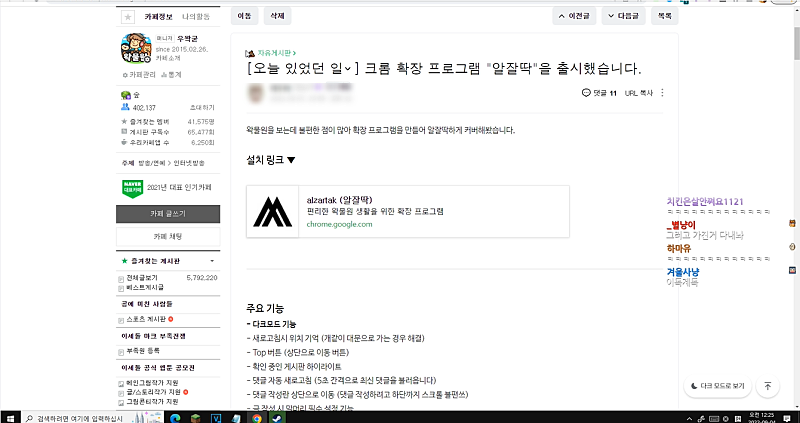Screen dimensions: 800x423
Task: Open the 통계 statistics link
Action: pyautogui.click(x=171, y=74)
